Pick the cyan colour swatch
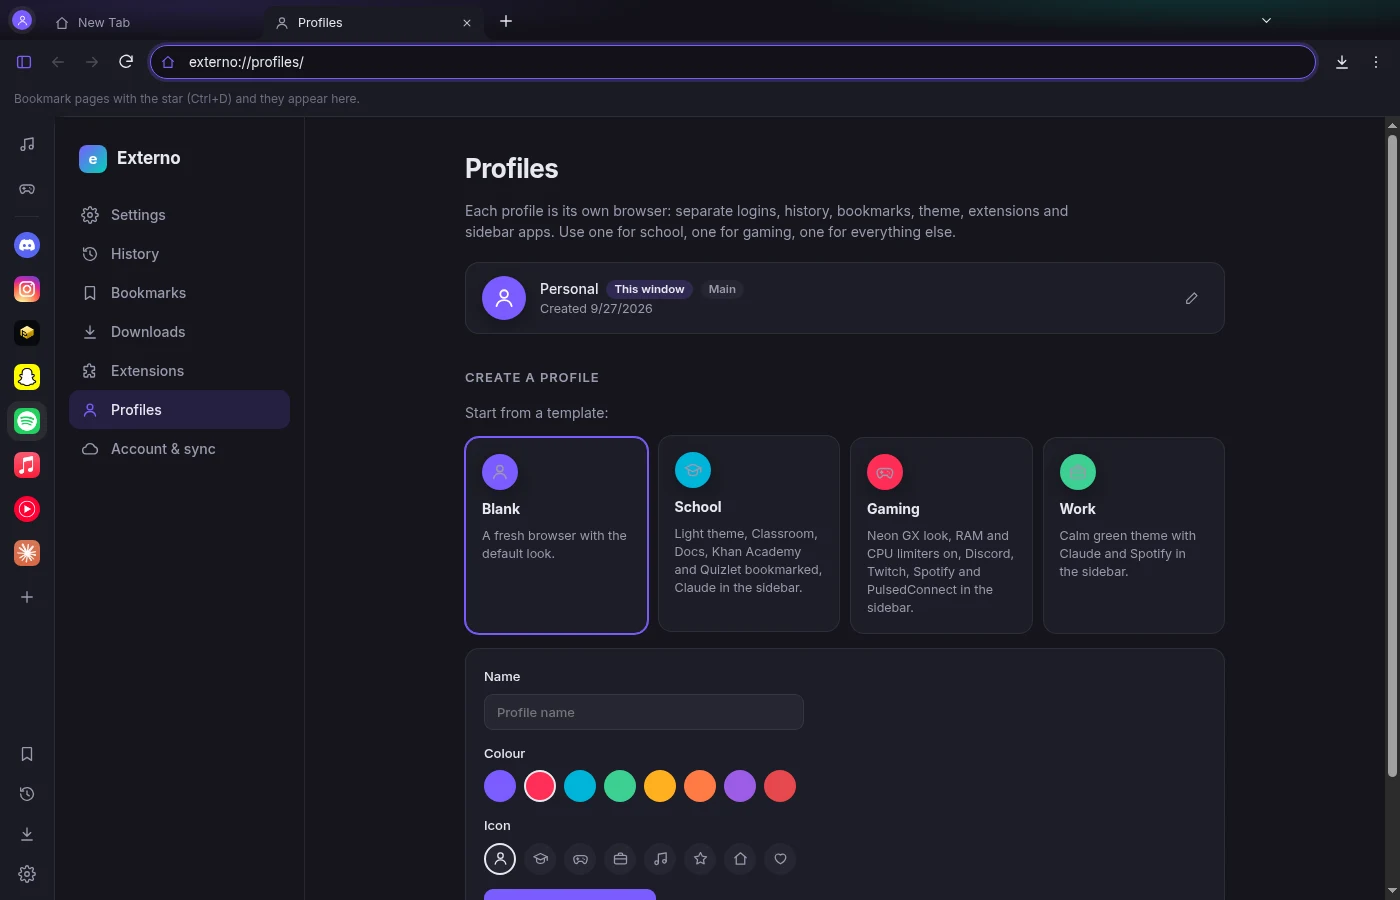 coord(580,786)
